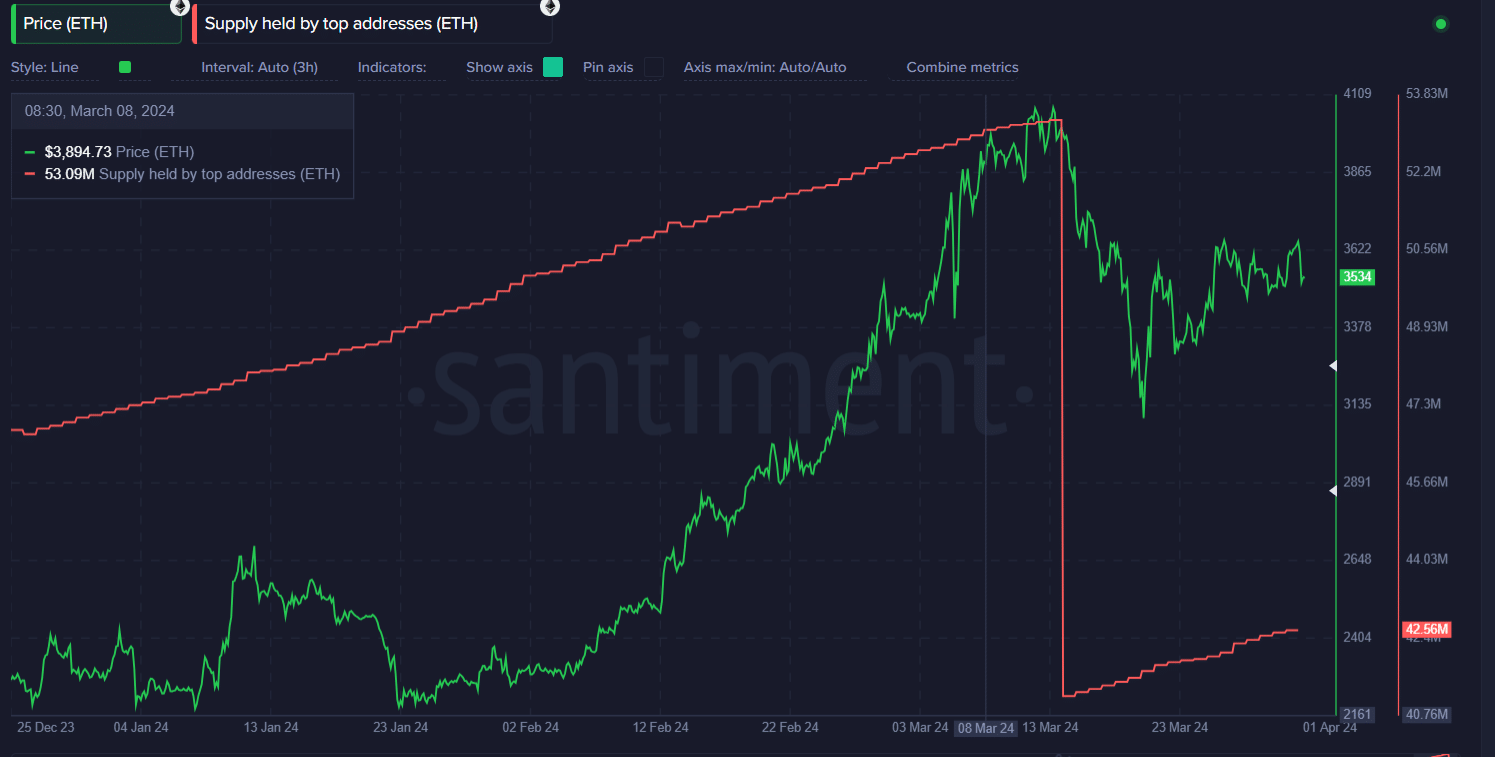Screen dimensions: 1495x757
Task: Click the 01 Apr 24 date label
Action: (x=1329, y=728)
